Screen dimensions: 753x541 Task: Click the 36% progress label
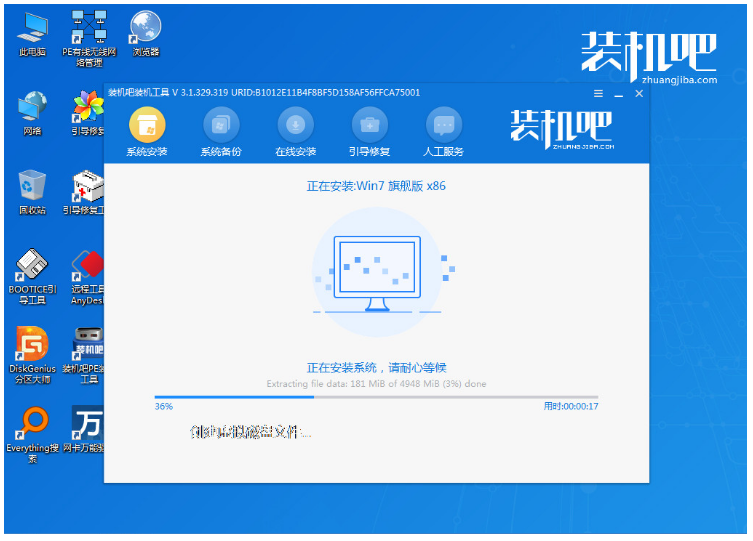tap(164, 407)
